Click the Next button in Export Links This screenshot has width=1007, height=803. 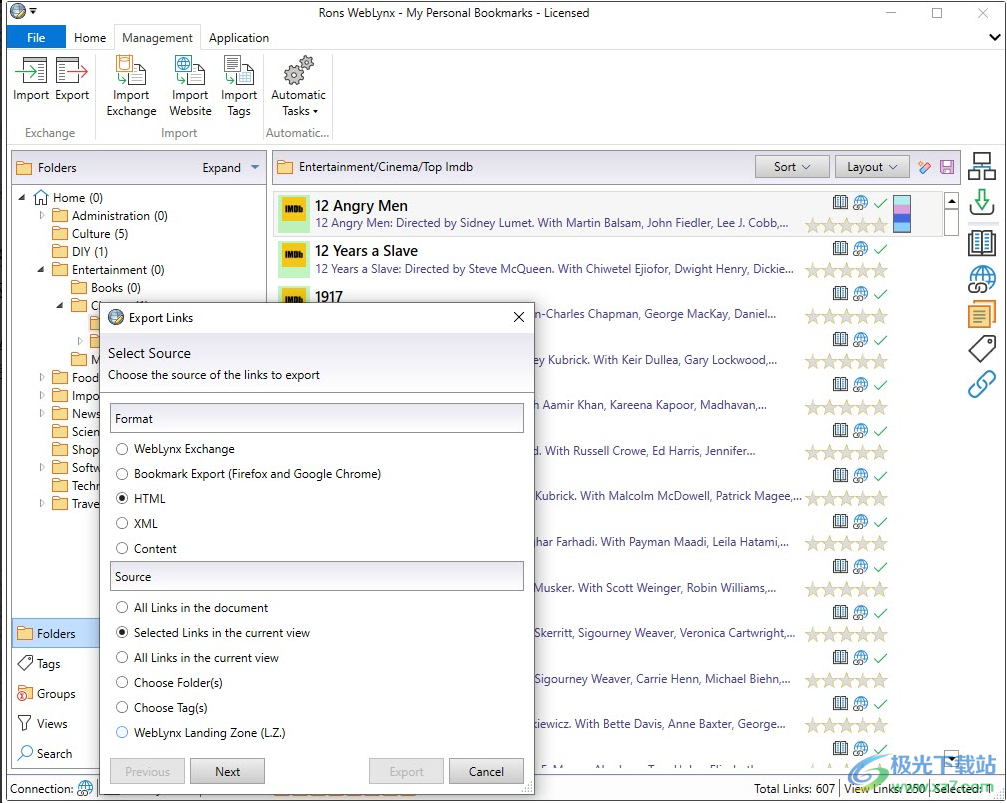[227, 771]
